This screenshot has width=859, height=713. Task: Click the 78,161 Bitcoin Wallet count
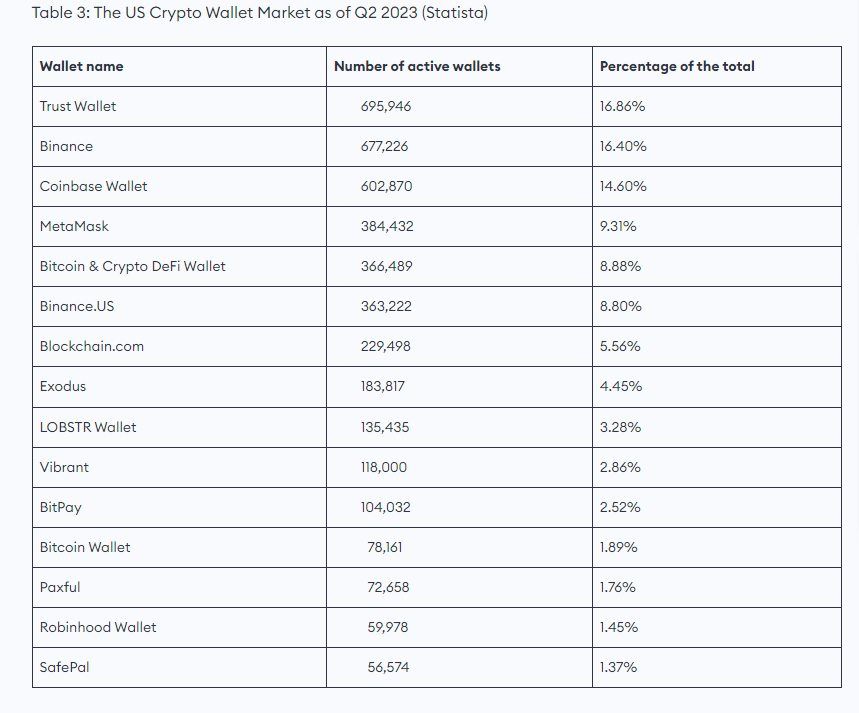[385, 547]
